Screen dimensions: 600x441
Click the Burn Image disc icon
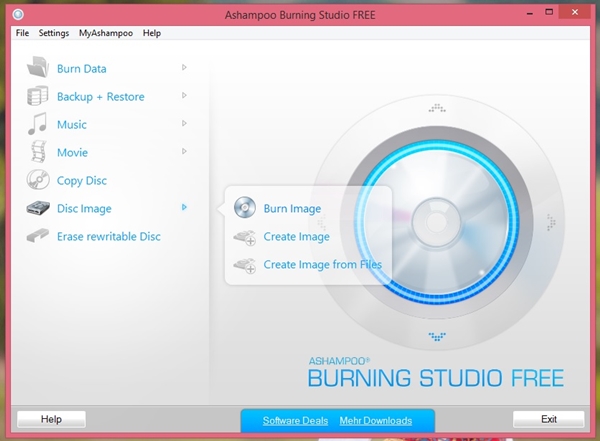[x=245, y=209]
